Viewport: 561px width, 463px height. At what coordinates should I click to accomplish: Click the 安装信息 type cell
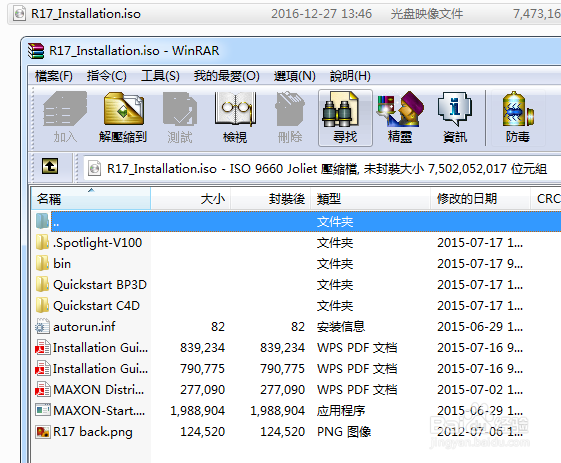[x=341, y=326]
